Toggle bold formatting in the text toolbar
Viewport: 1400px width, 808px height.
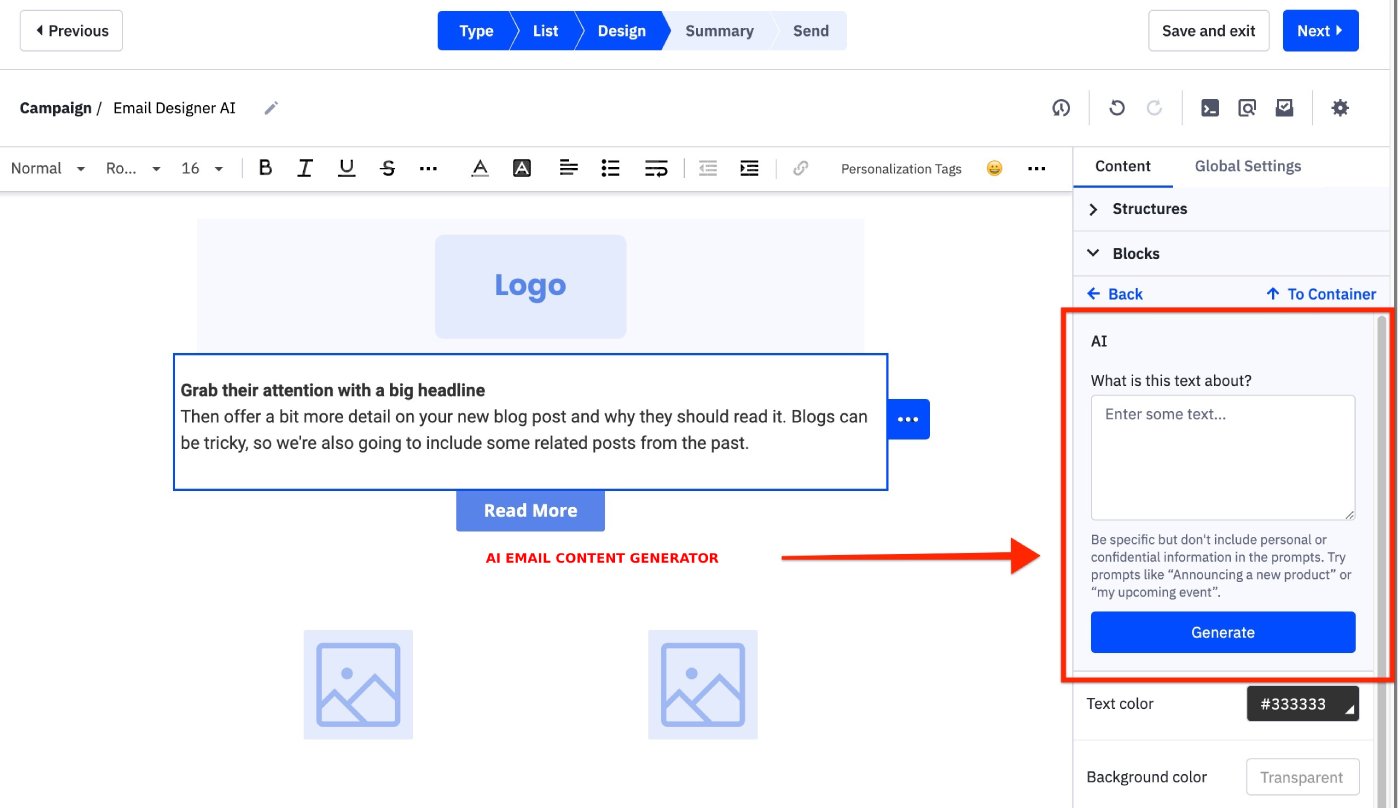(265, 168)
